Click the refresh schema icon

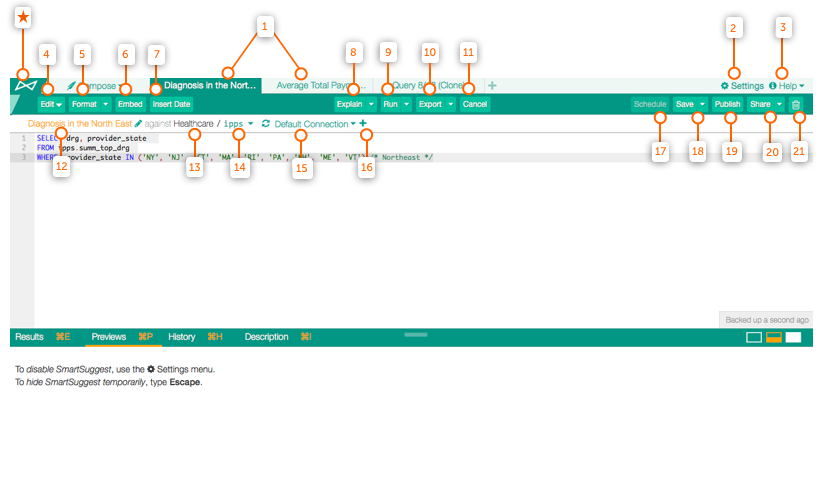[x=265, y=124]
